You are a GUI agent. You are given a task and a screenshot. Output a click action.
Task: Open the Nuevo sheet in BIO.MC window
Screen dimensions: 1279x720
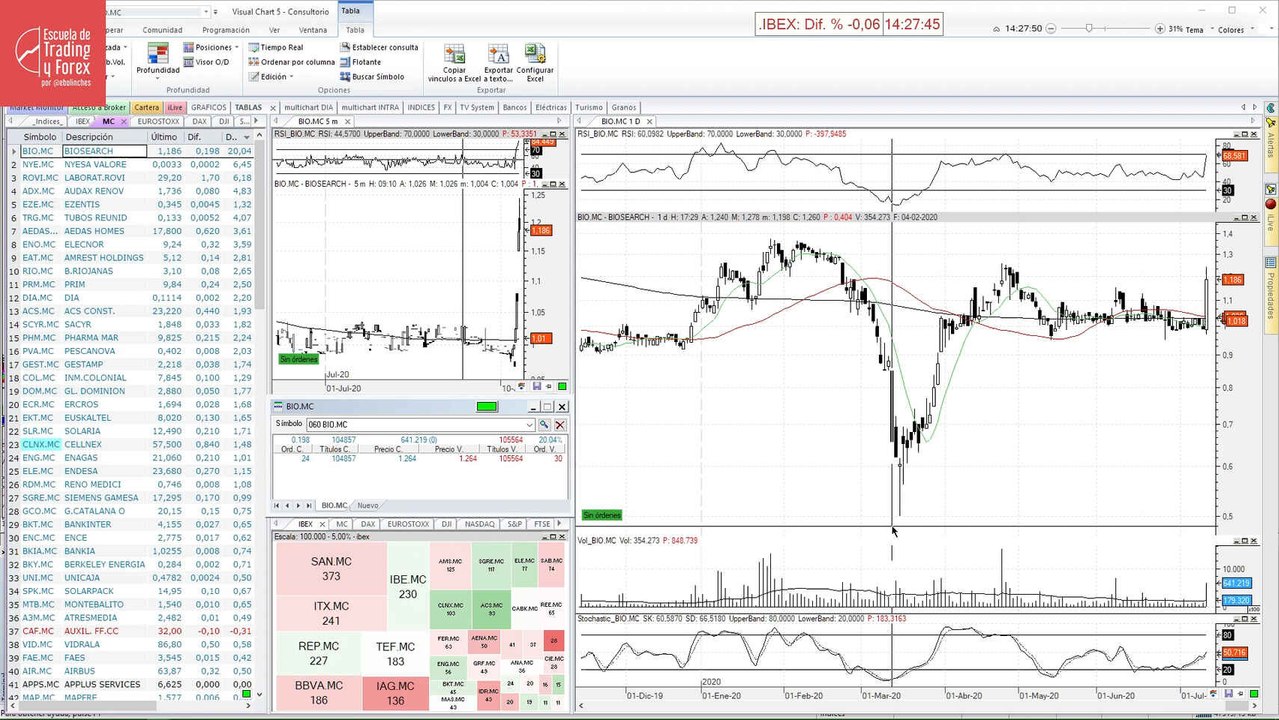pyautogui.click(x=368, y=506)
